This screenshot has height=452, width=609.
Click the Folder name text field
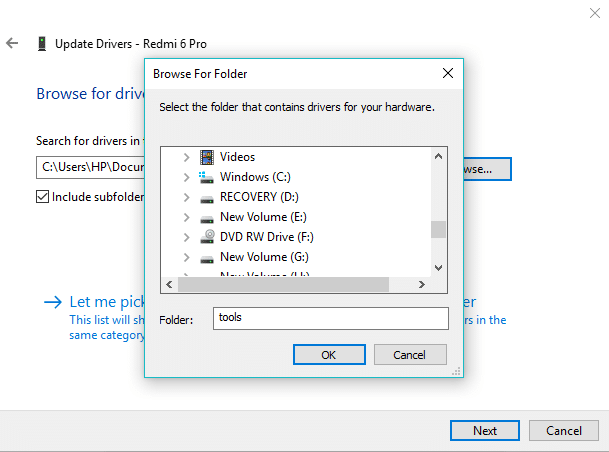[330, 318]
